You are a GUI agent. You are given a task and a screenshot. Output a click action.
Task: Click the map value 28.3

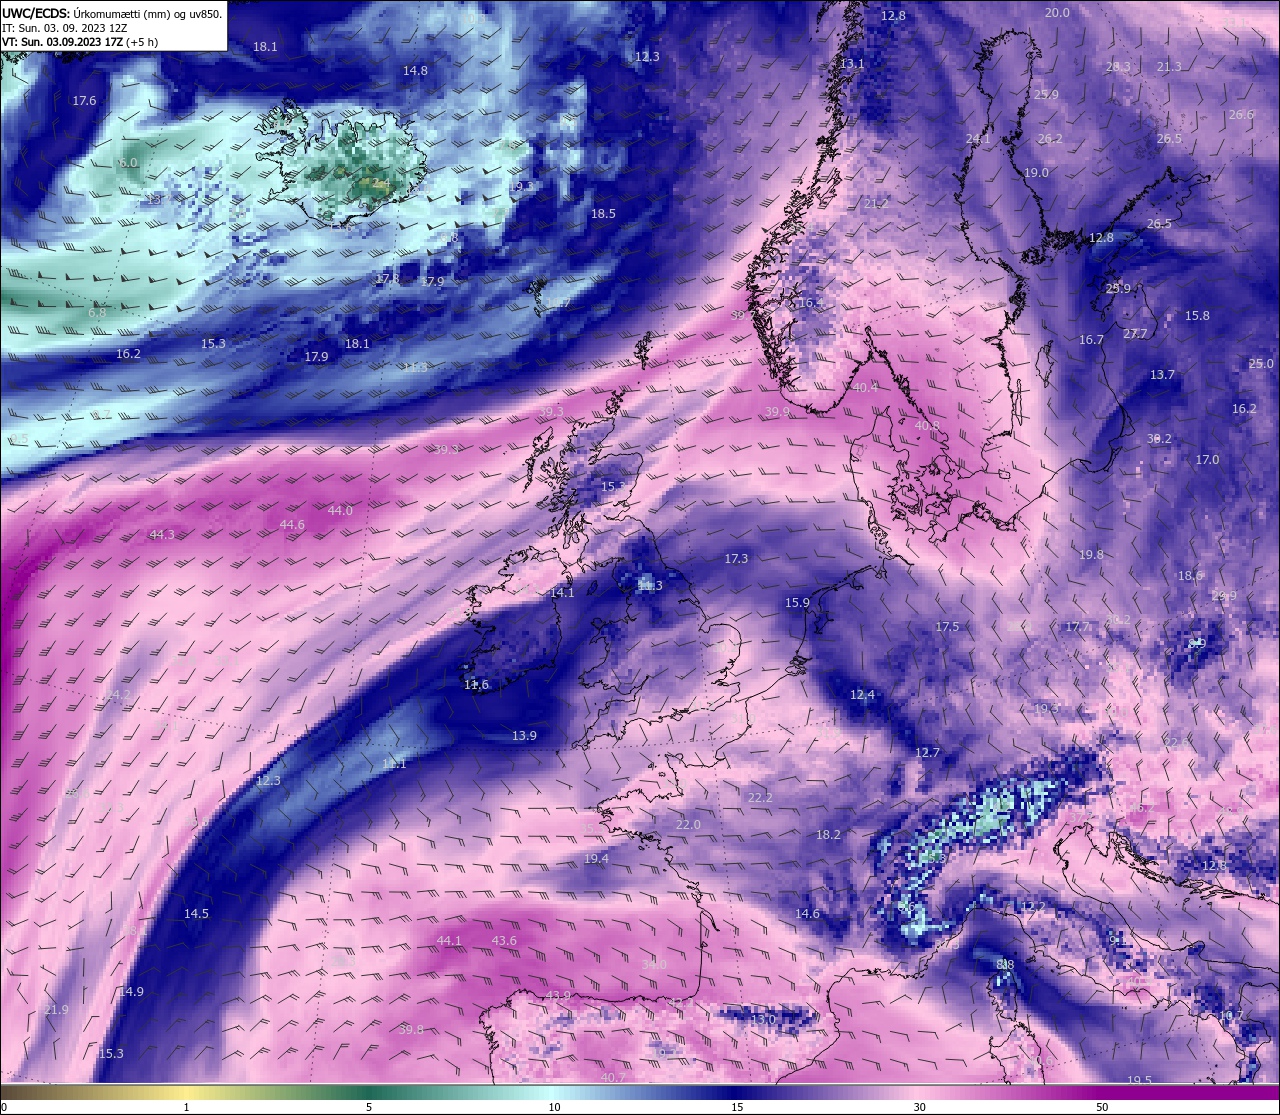pos(1118,67)
